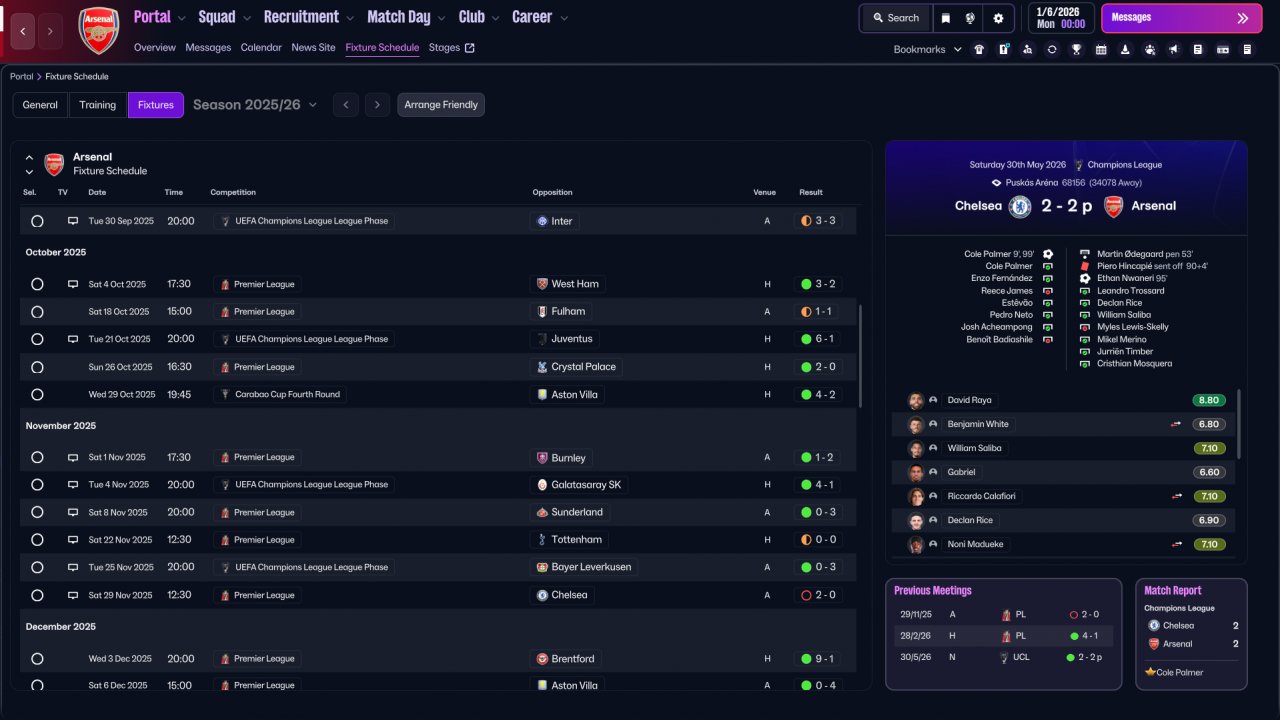Image resolution: width=1280 pixels, height=720 pixels.
Task: Open the bookmark icon beside Search
Action: 946,18
